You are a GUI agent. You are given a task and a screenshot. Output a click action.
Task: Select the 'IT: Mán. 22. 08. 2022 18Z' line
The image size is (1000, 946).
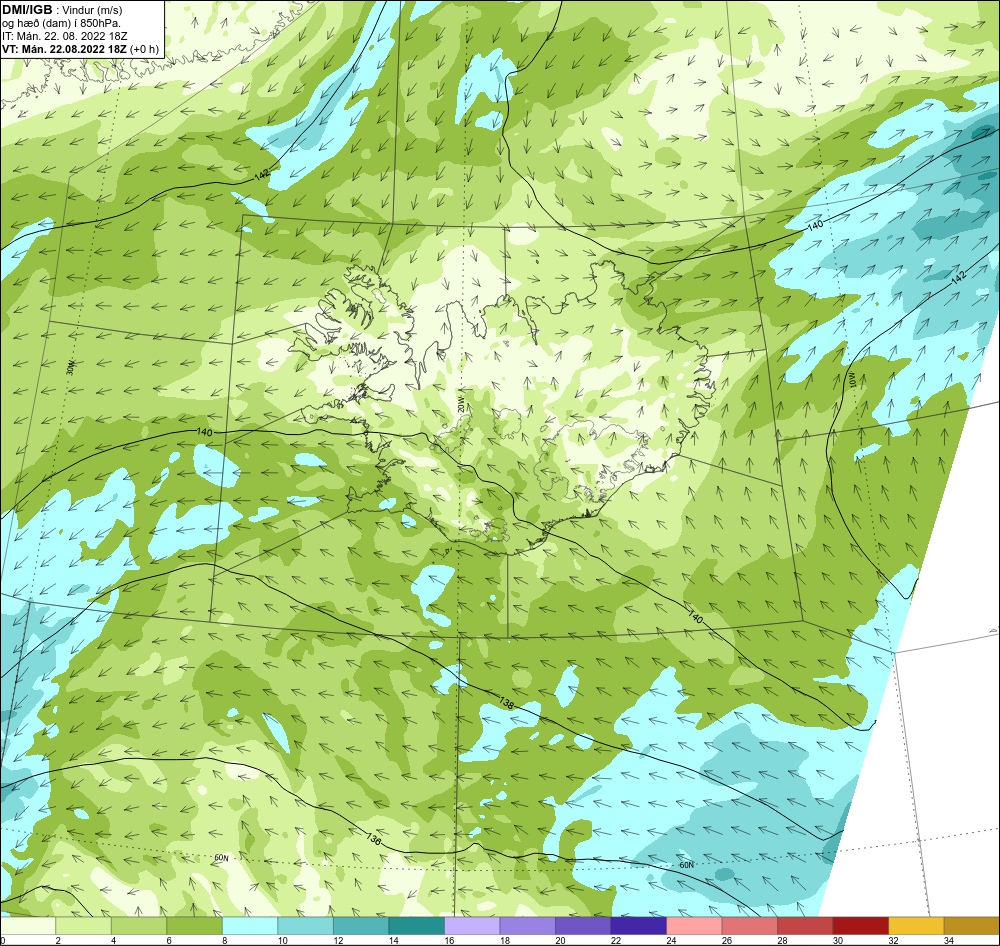click(64, 36)
